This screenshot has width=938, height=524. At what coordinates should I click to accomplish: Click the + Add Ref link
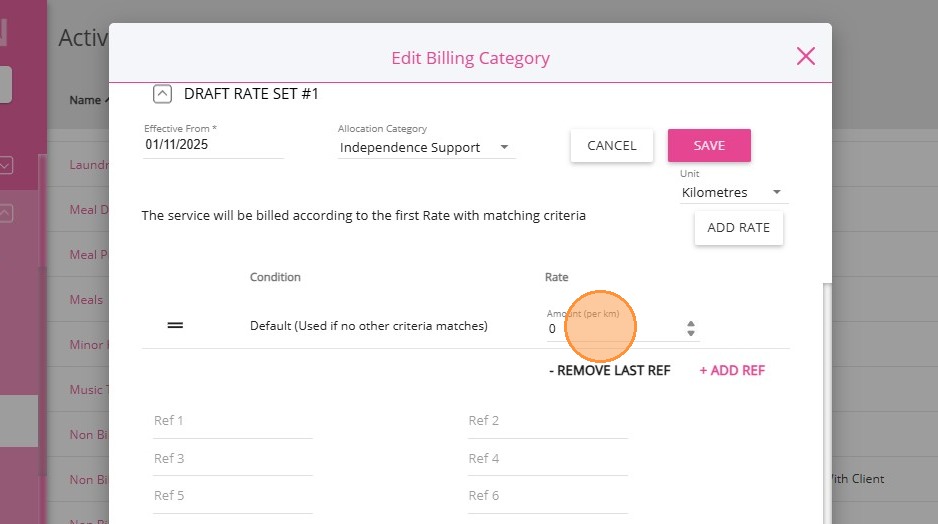click(732, 370)
